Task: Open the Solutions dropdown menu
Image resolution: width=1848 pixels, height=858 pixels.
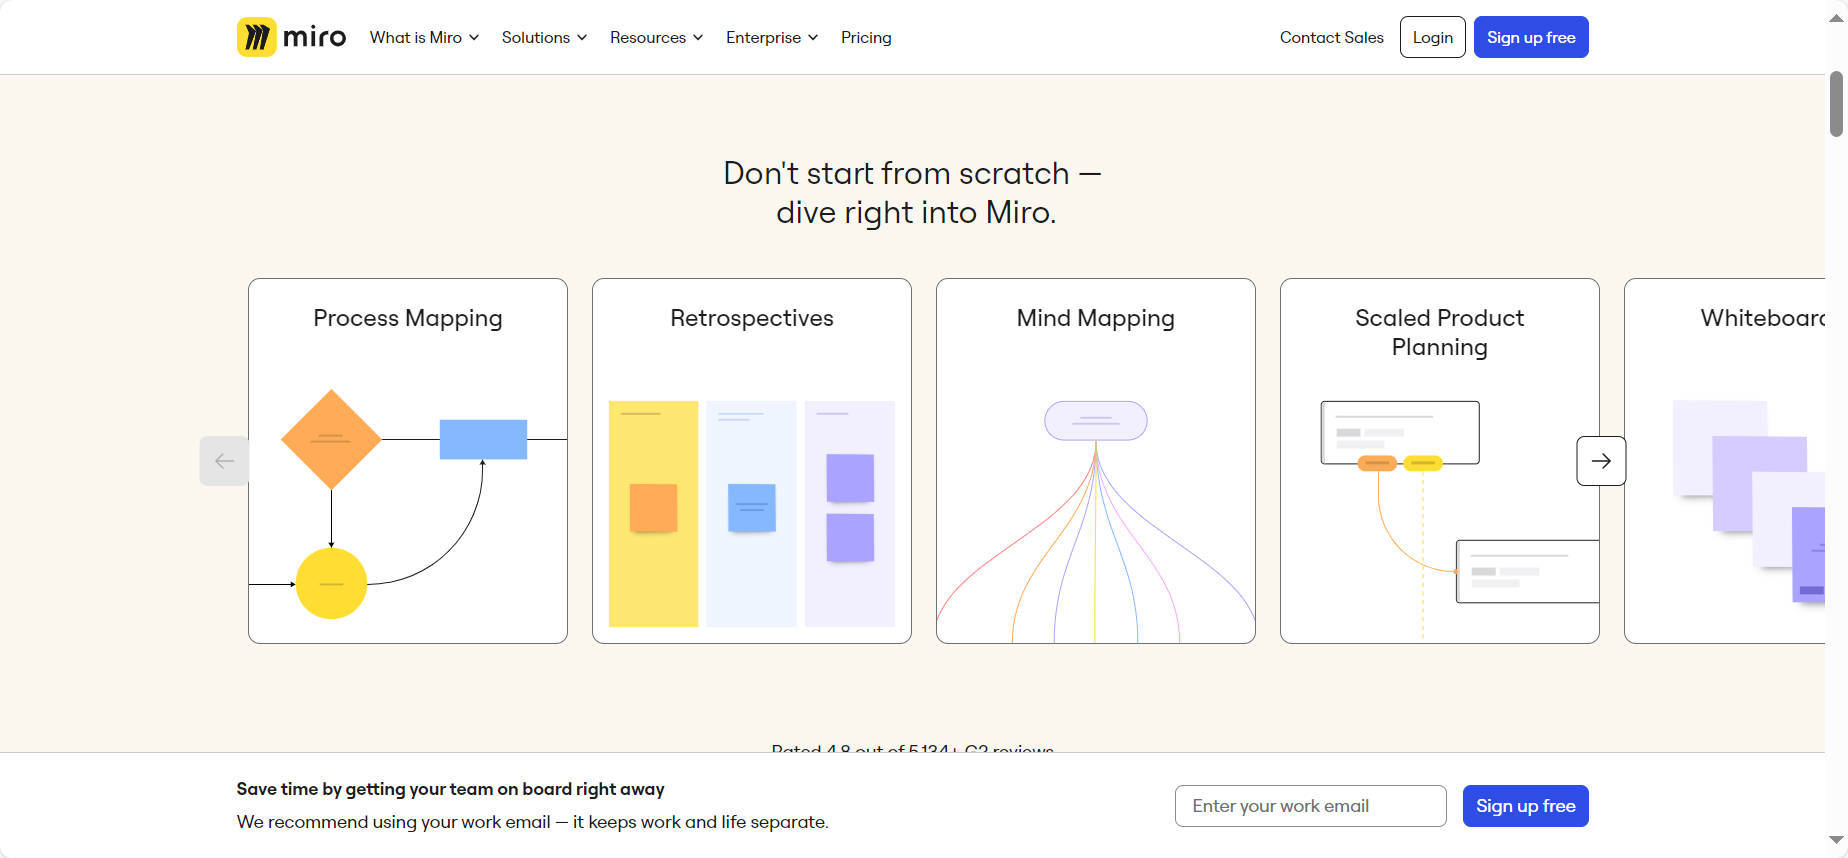Action: [x=544, y=37]
